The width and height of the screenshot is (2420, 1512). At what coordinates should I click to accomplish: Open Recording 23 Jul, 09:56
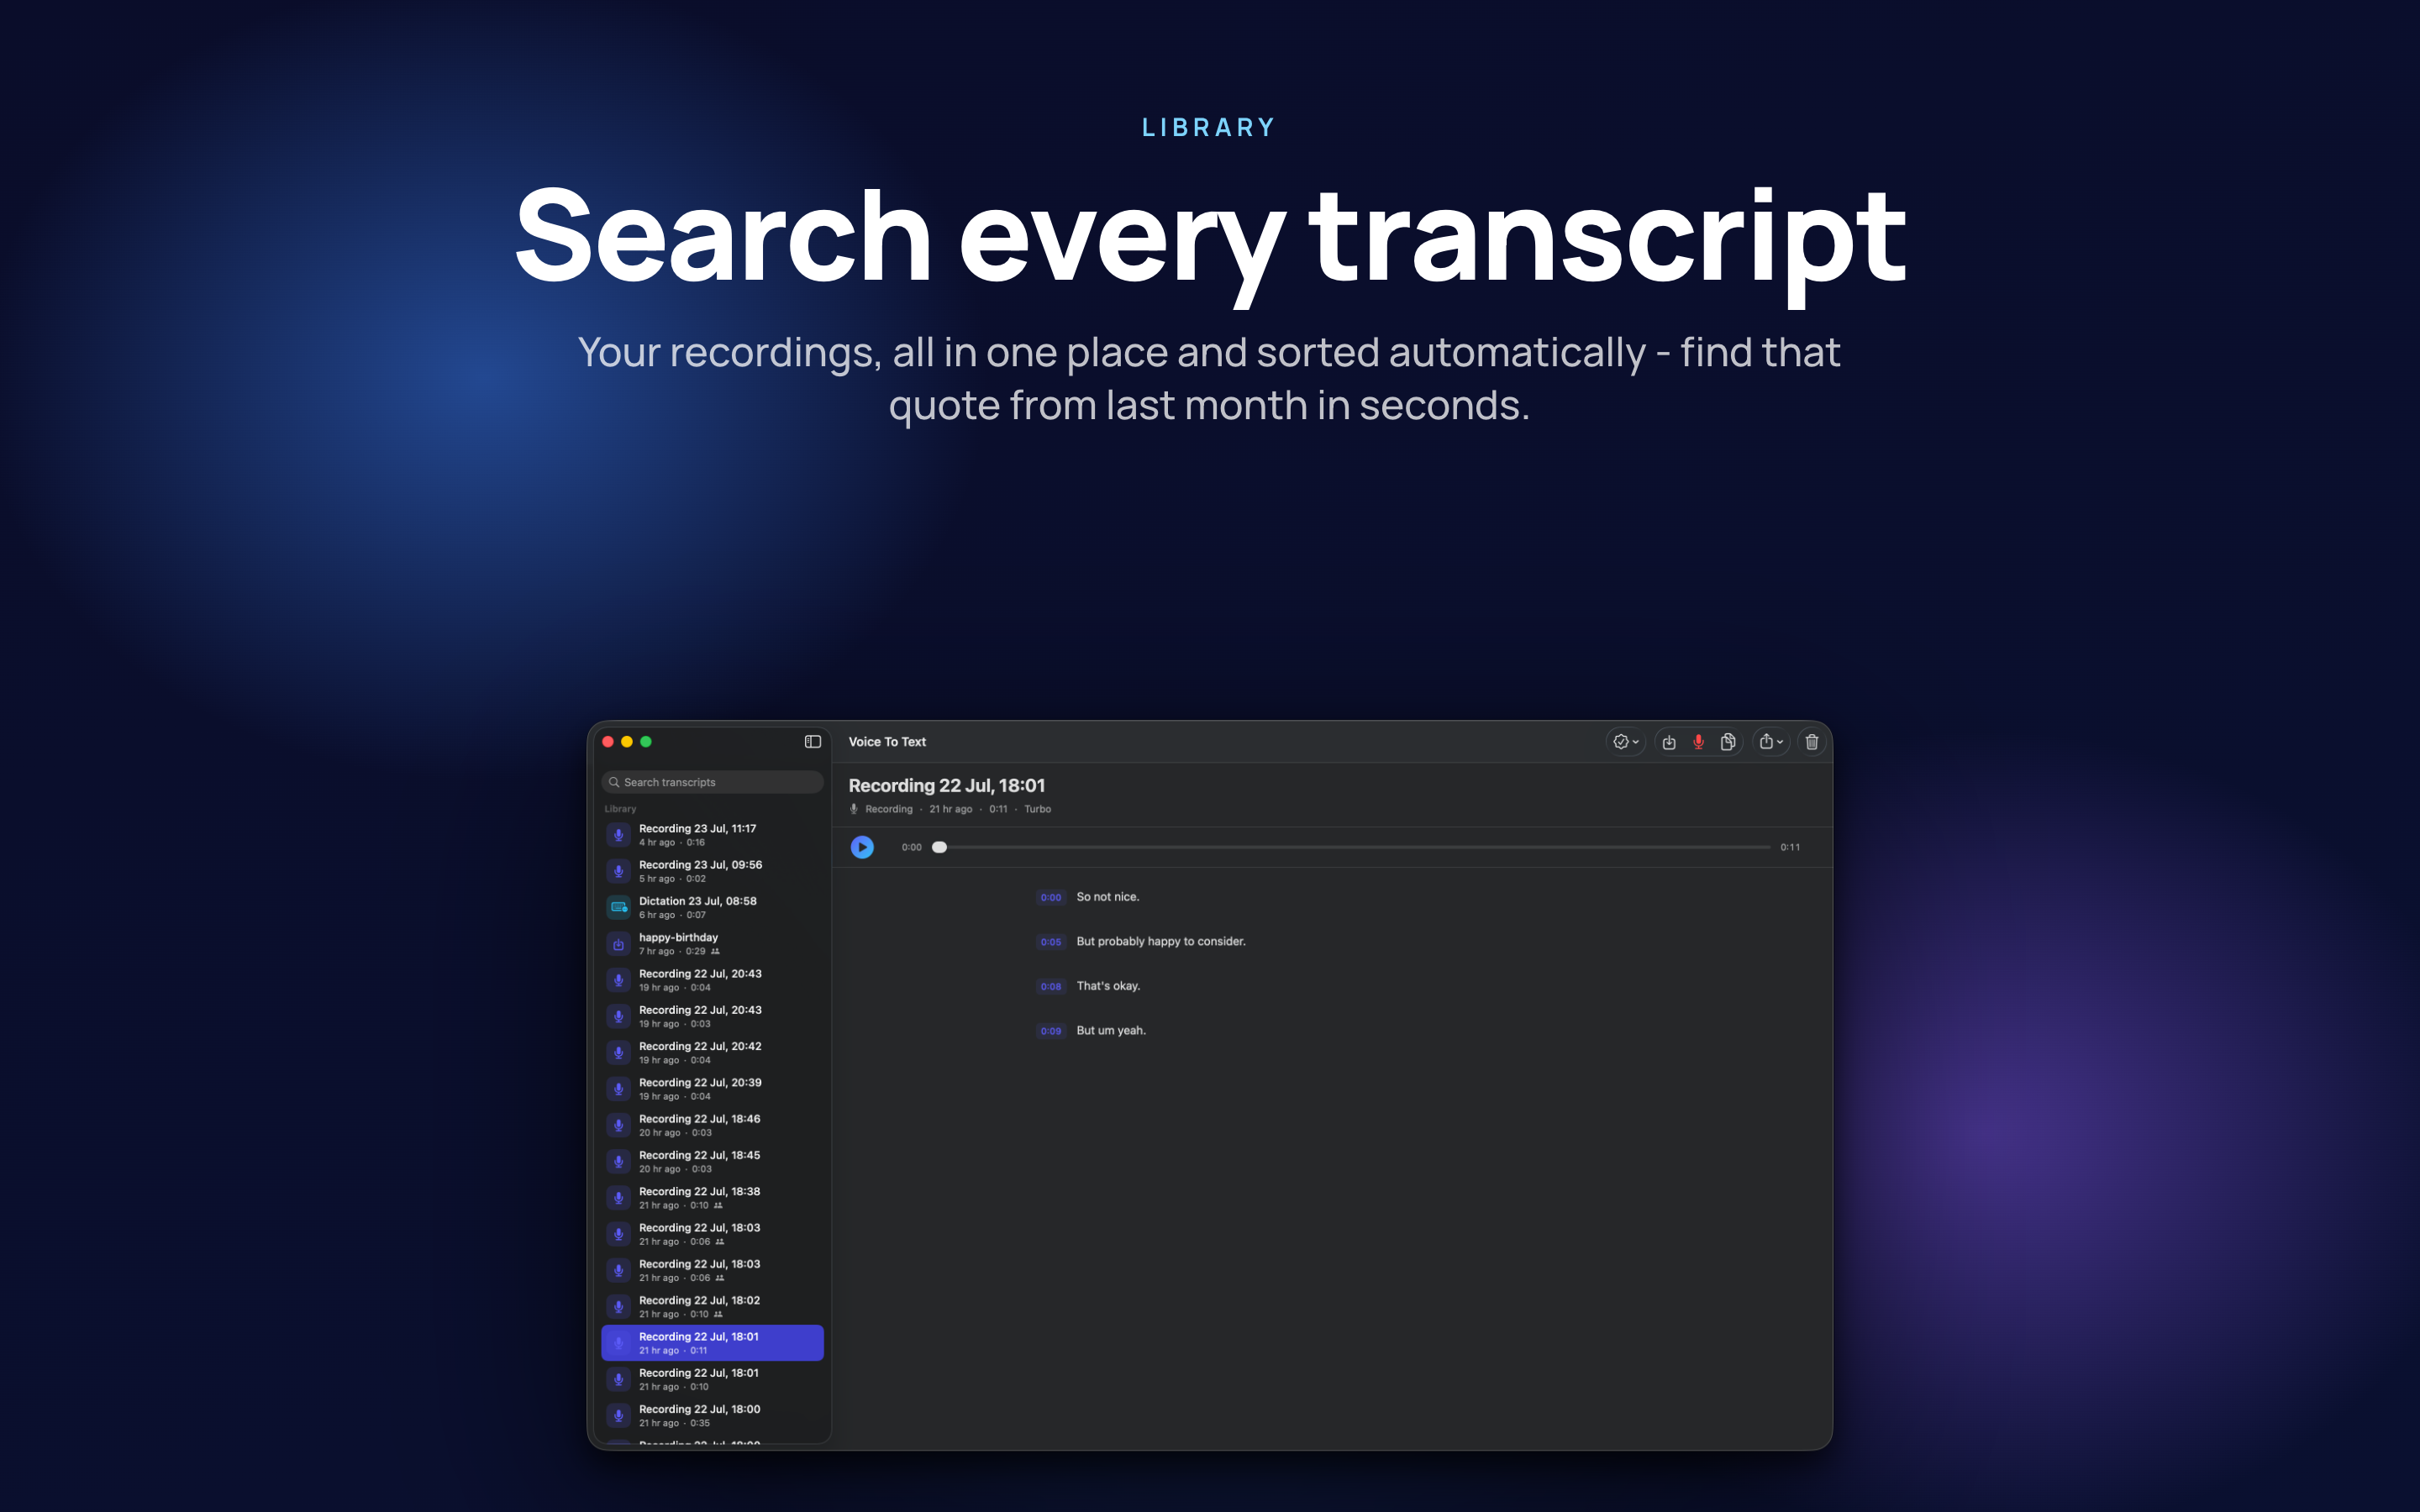[x=712, y=871]
